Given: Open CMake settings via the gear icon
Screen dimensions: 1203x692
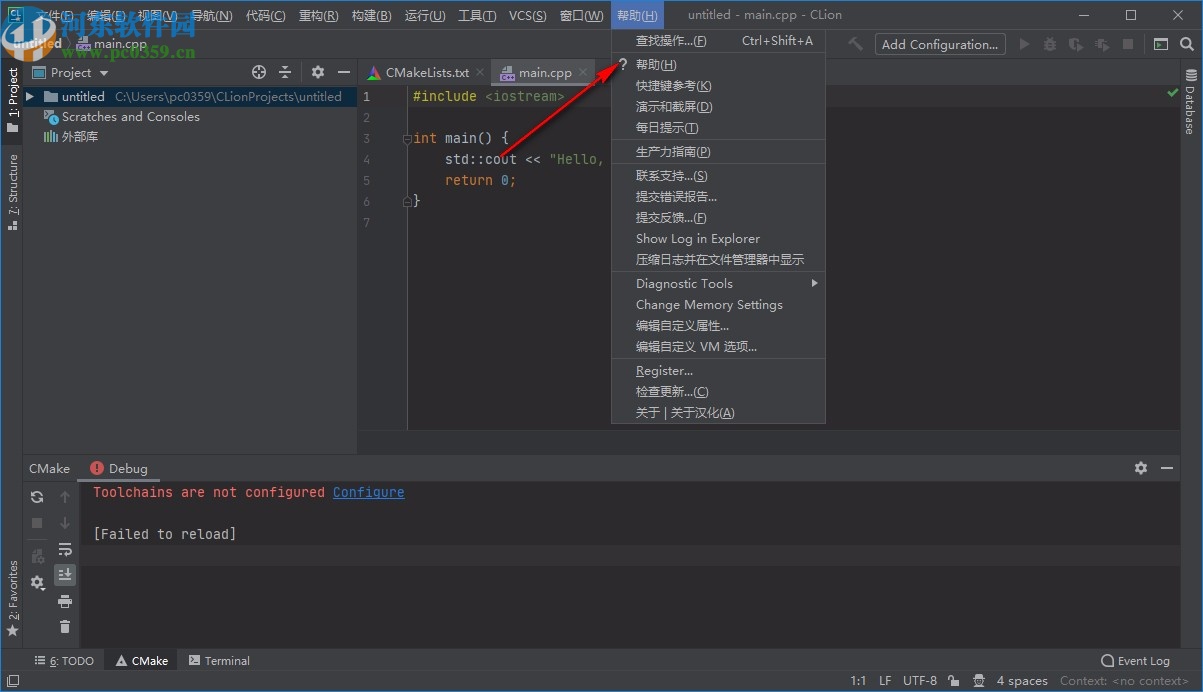Looking at the screenshot, I should click(x=36, y=582).
